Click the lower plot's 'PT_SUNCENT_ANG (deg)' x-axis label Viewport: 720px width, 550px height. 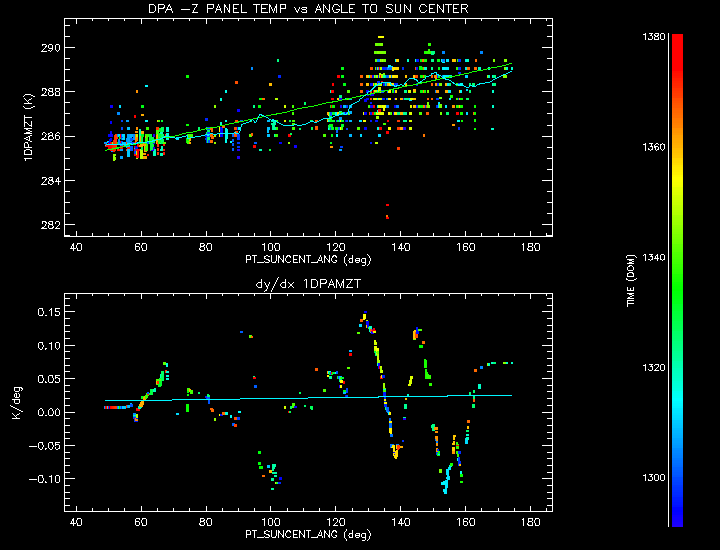(x=307, y=535)
